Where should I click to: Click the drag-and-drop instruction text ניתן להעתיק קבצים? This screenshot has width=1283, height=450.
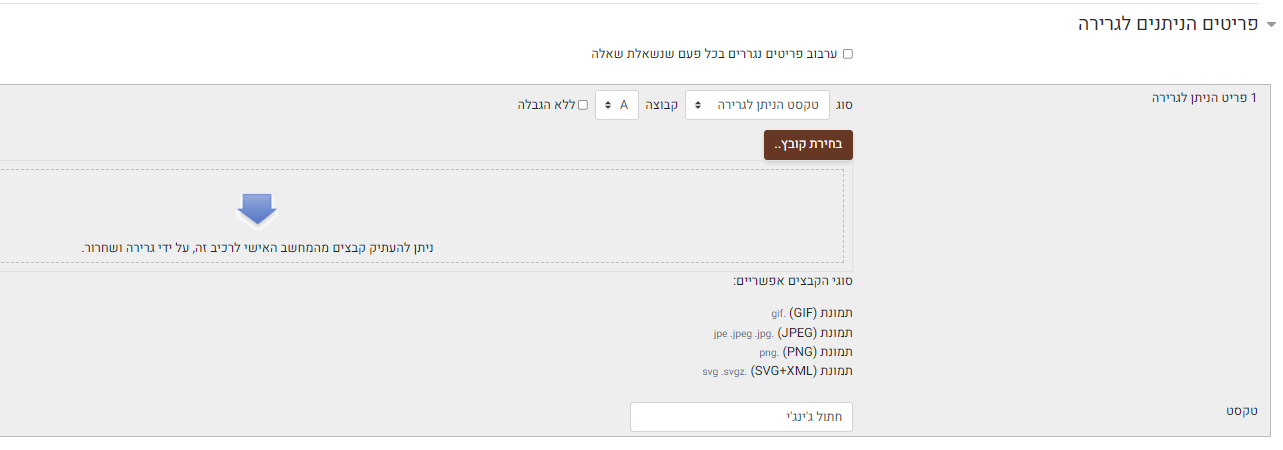click(258, 247)
